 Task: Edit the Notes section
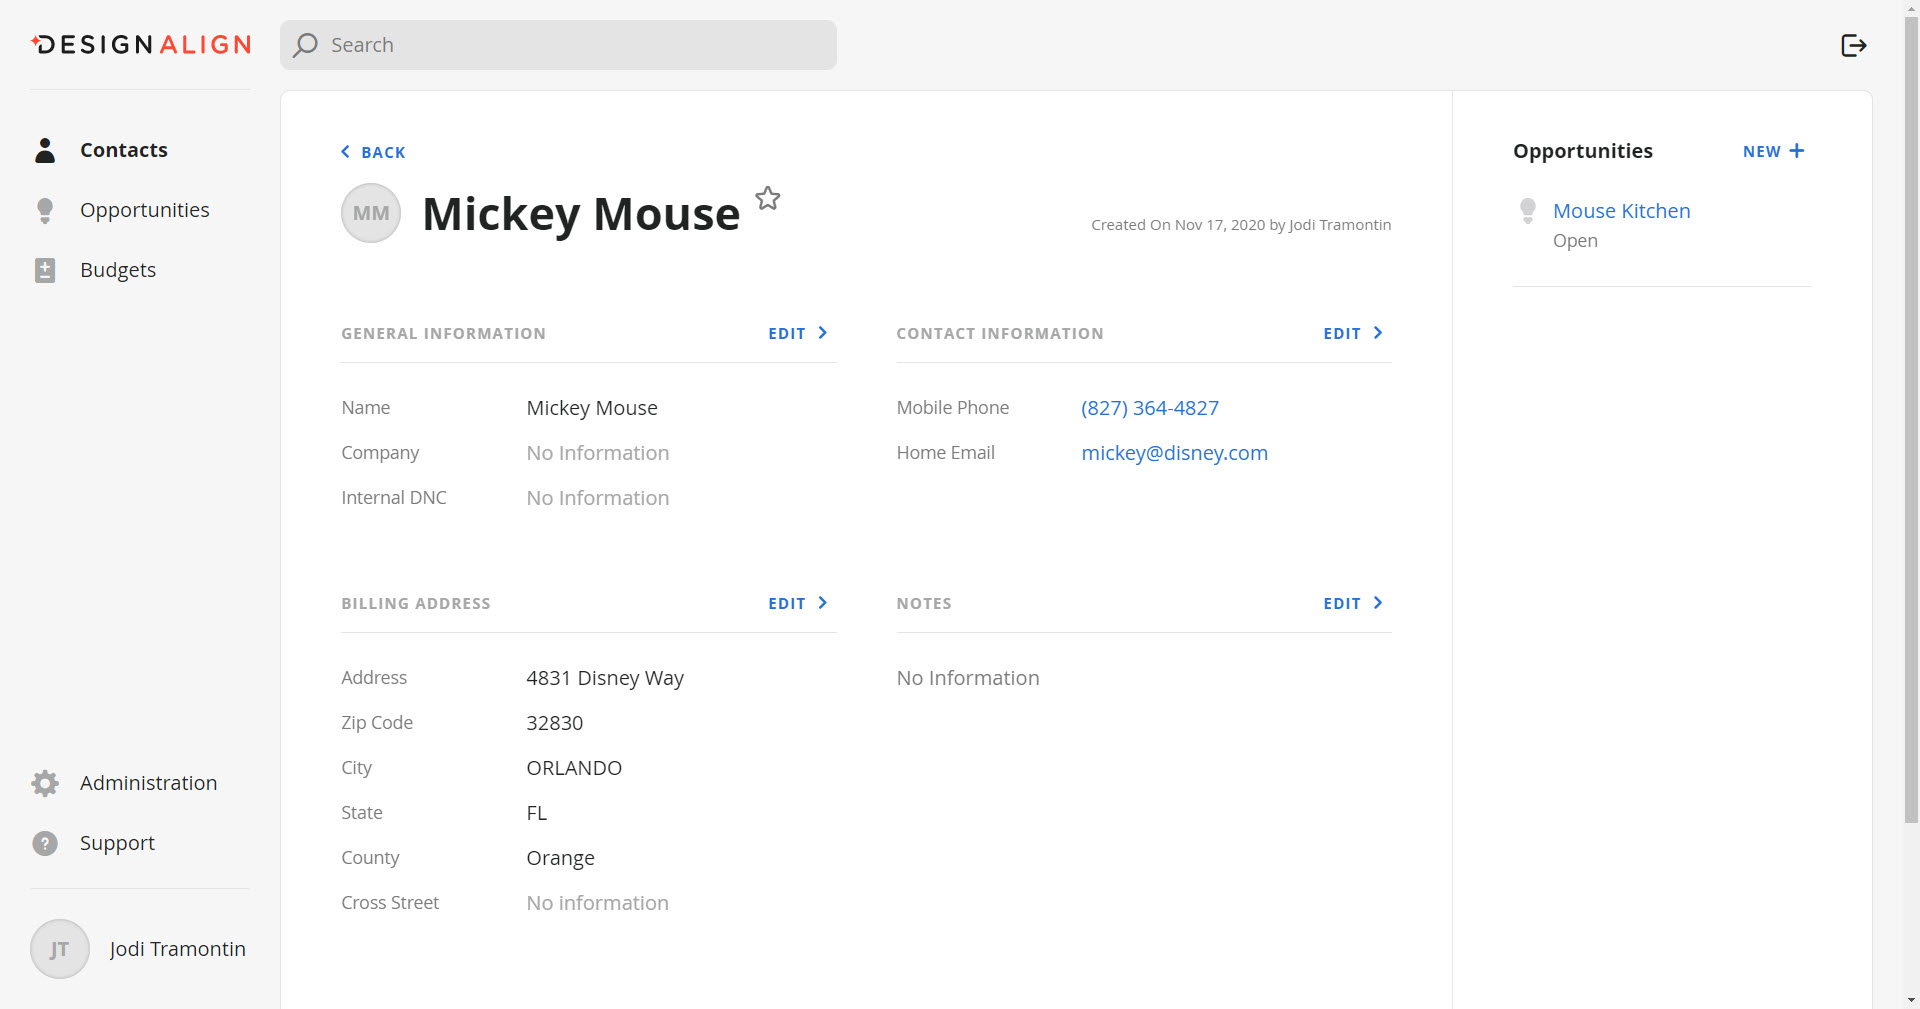[1342, 604]
